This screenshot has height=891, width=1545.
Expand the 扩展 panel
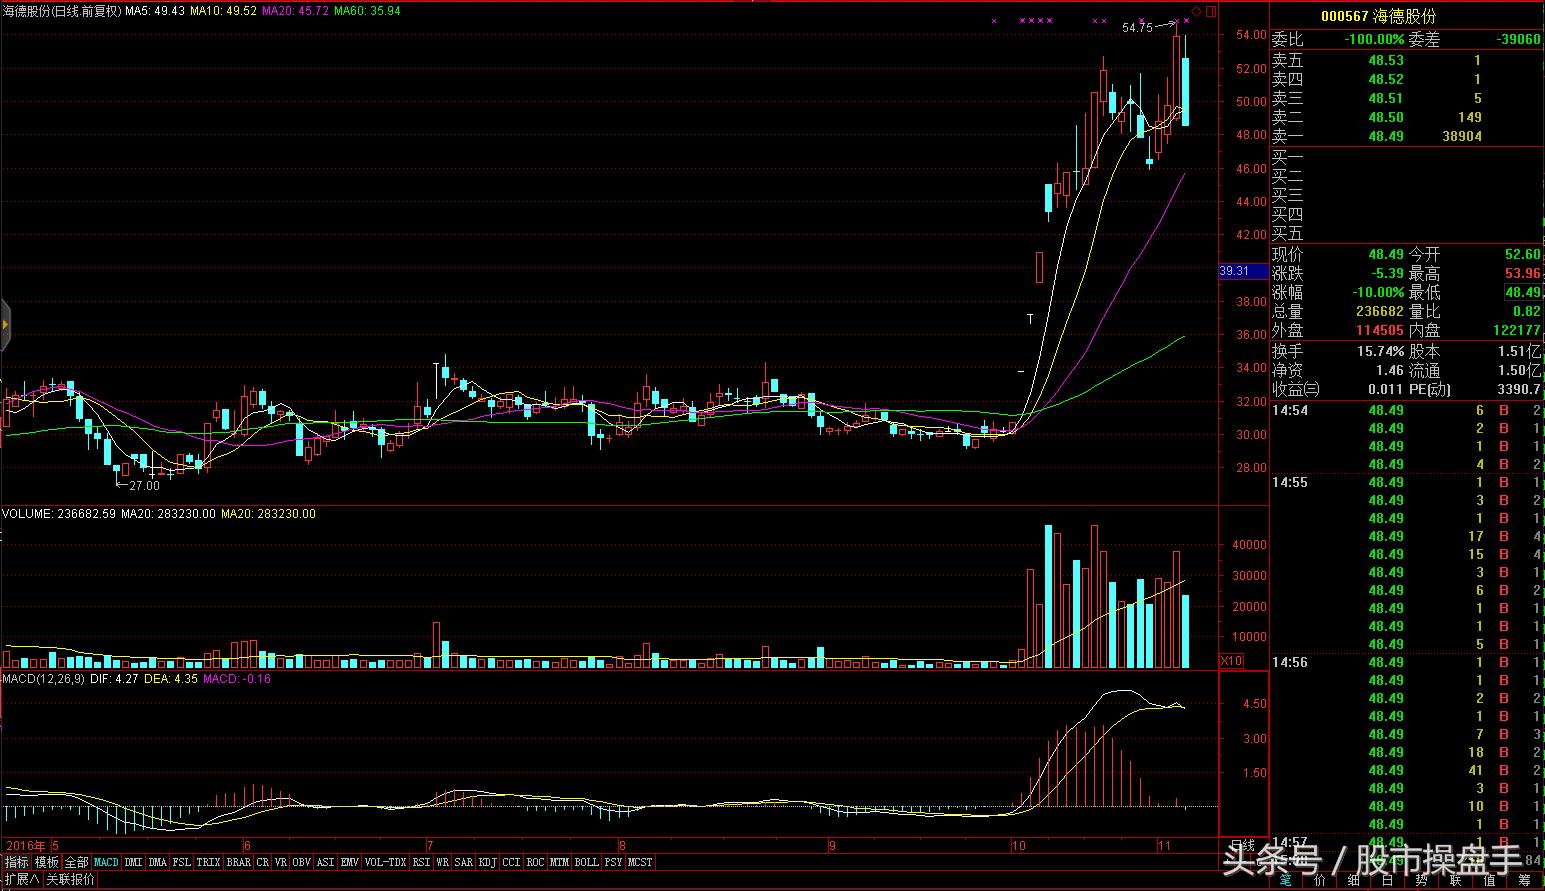tap(21, 880)
